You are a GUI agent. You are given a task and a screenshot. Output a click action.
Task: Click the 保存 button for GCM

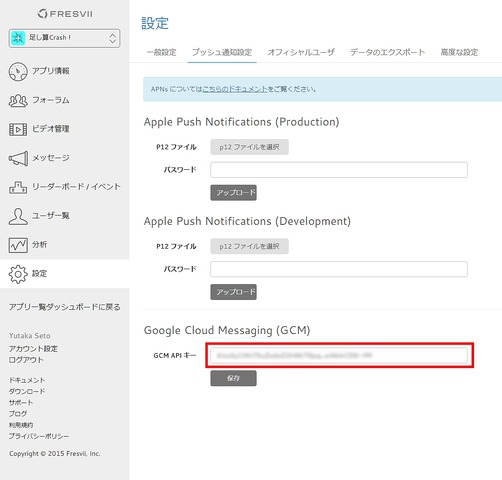click(233, 378)
